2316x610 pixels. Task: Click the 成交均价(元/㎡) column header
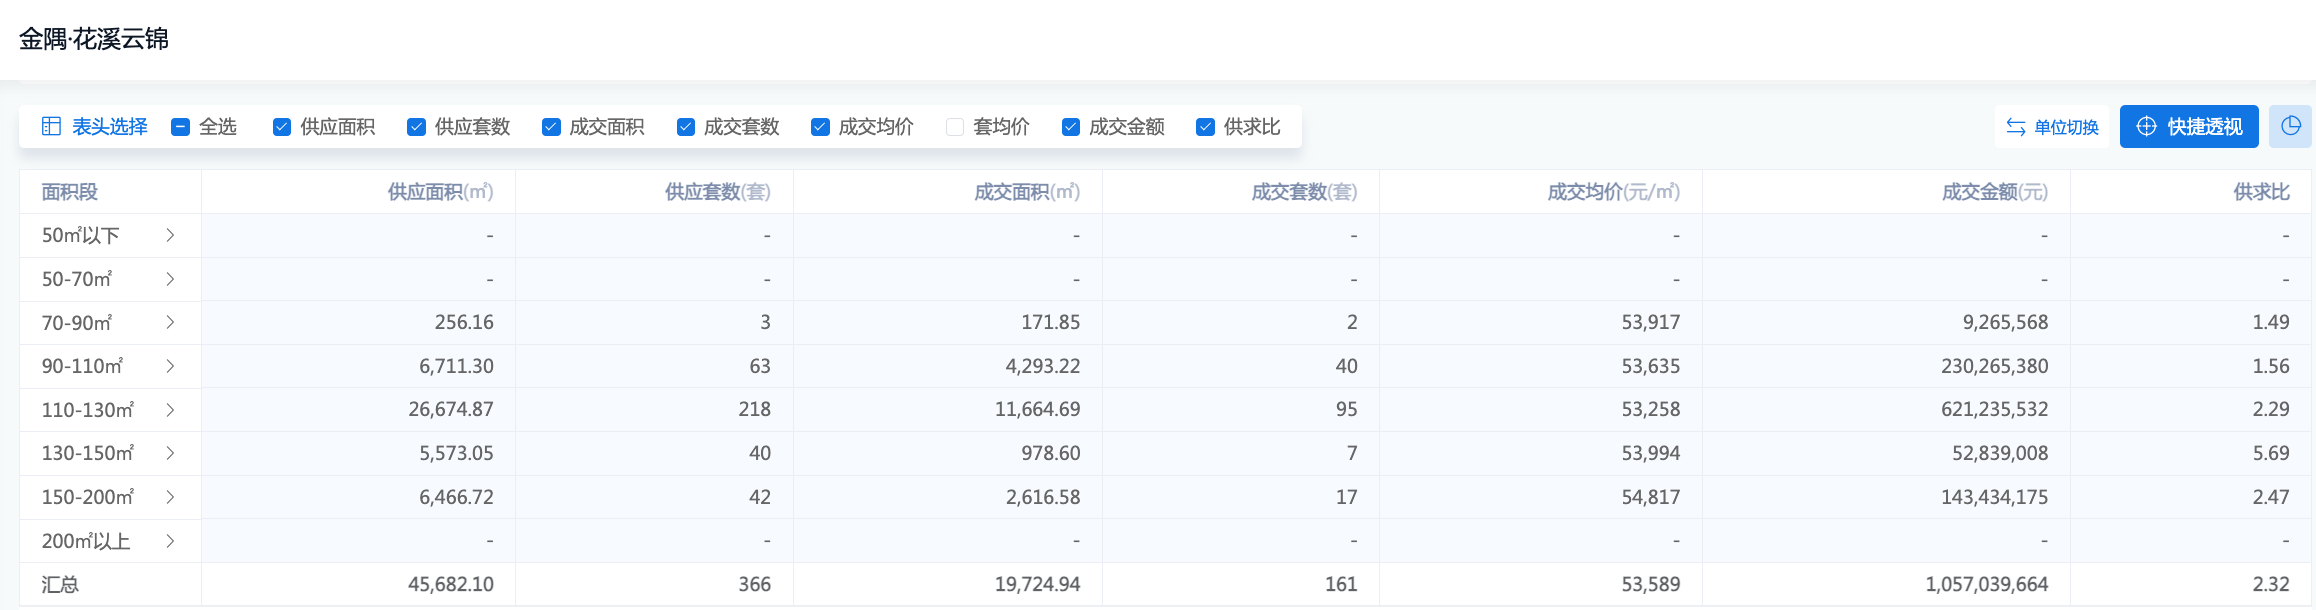point(1612,192)
